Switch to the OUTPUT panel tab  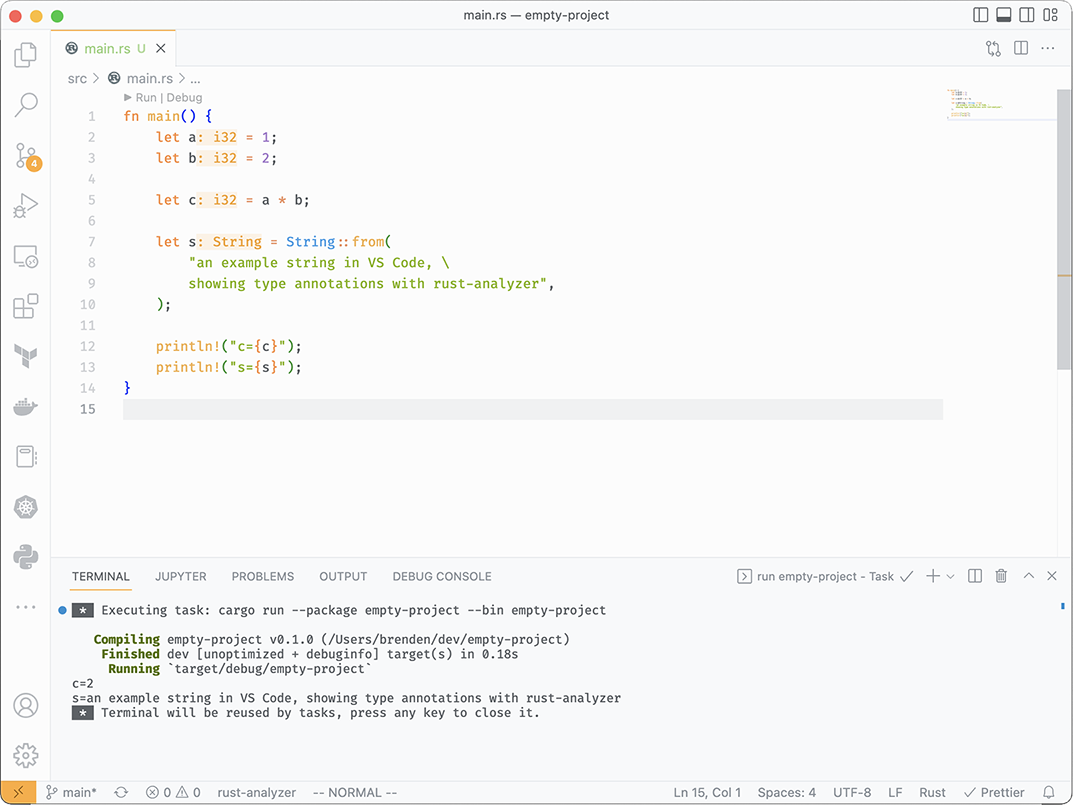(x=343, y=577)
